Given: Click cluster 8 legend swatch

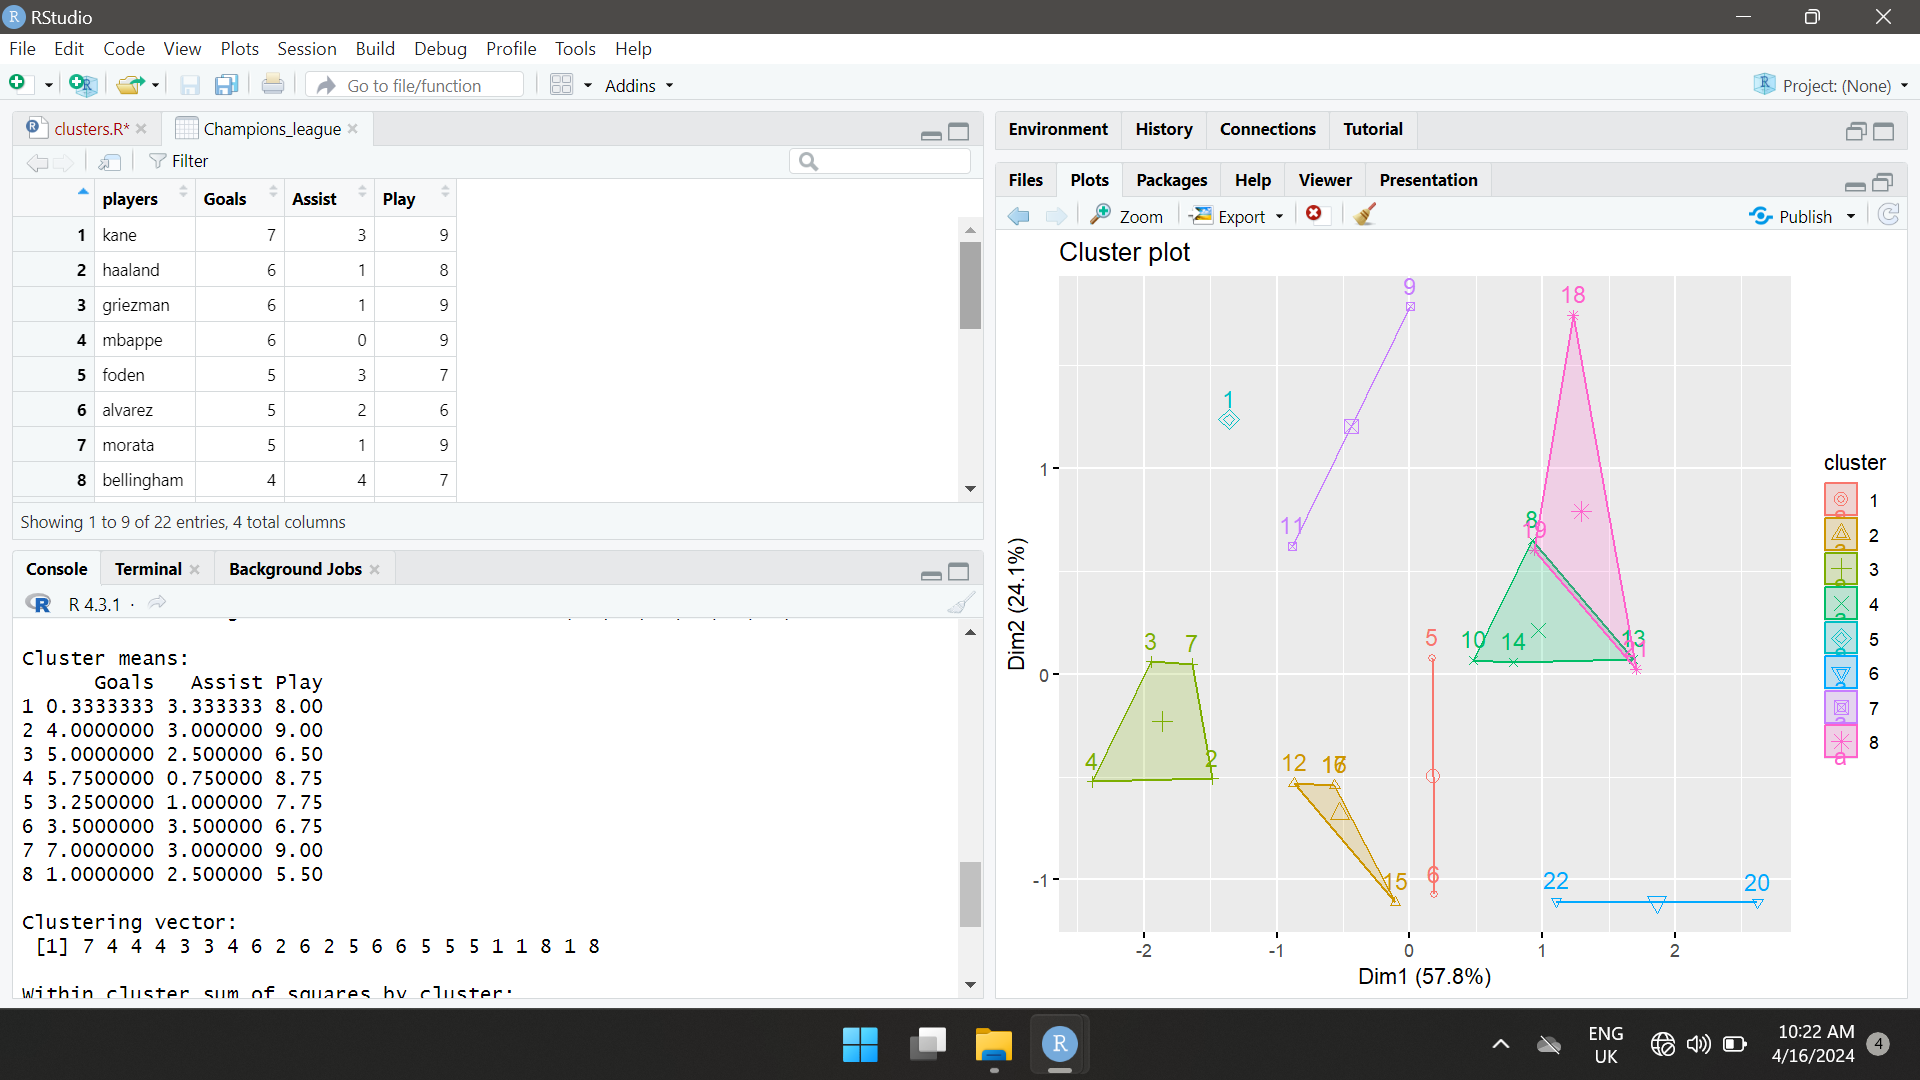Looking at the screenshot, I should 1840,742.
